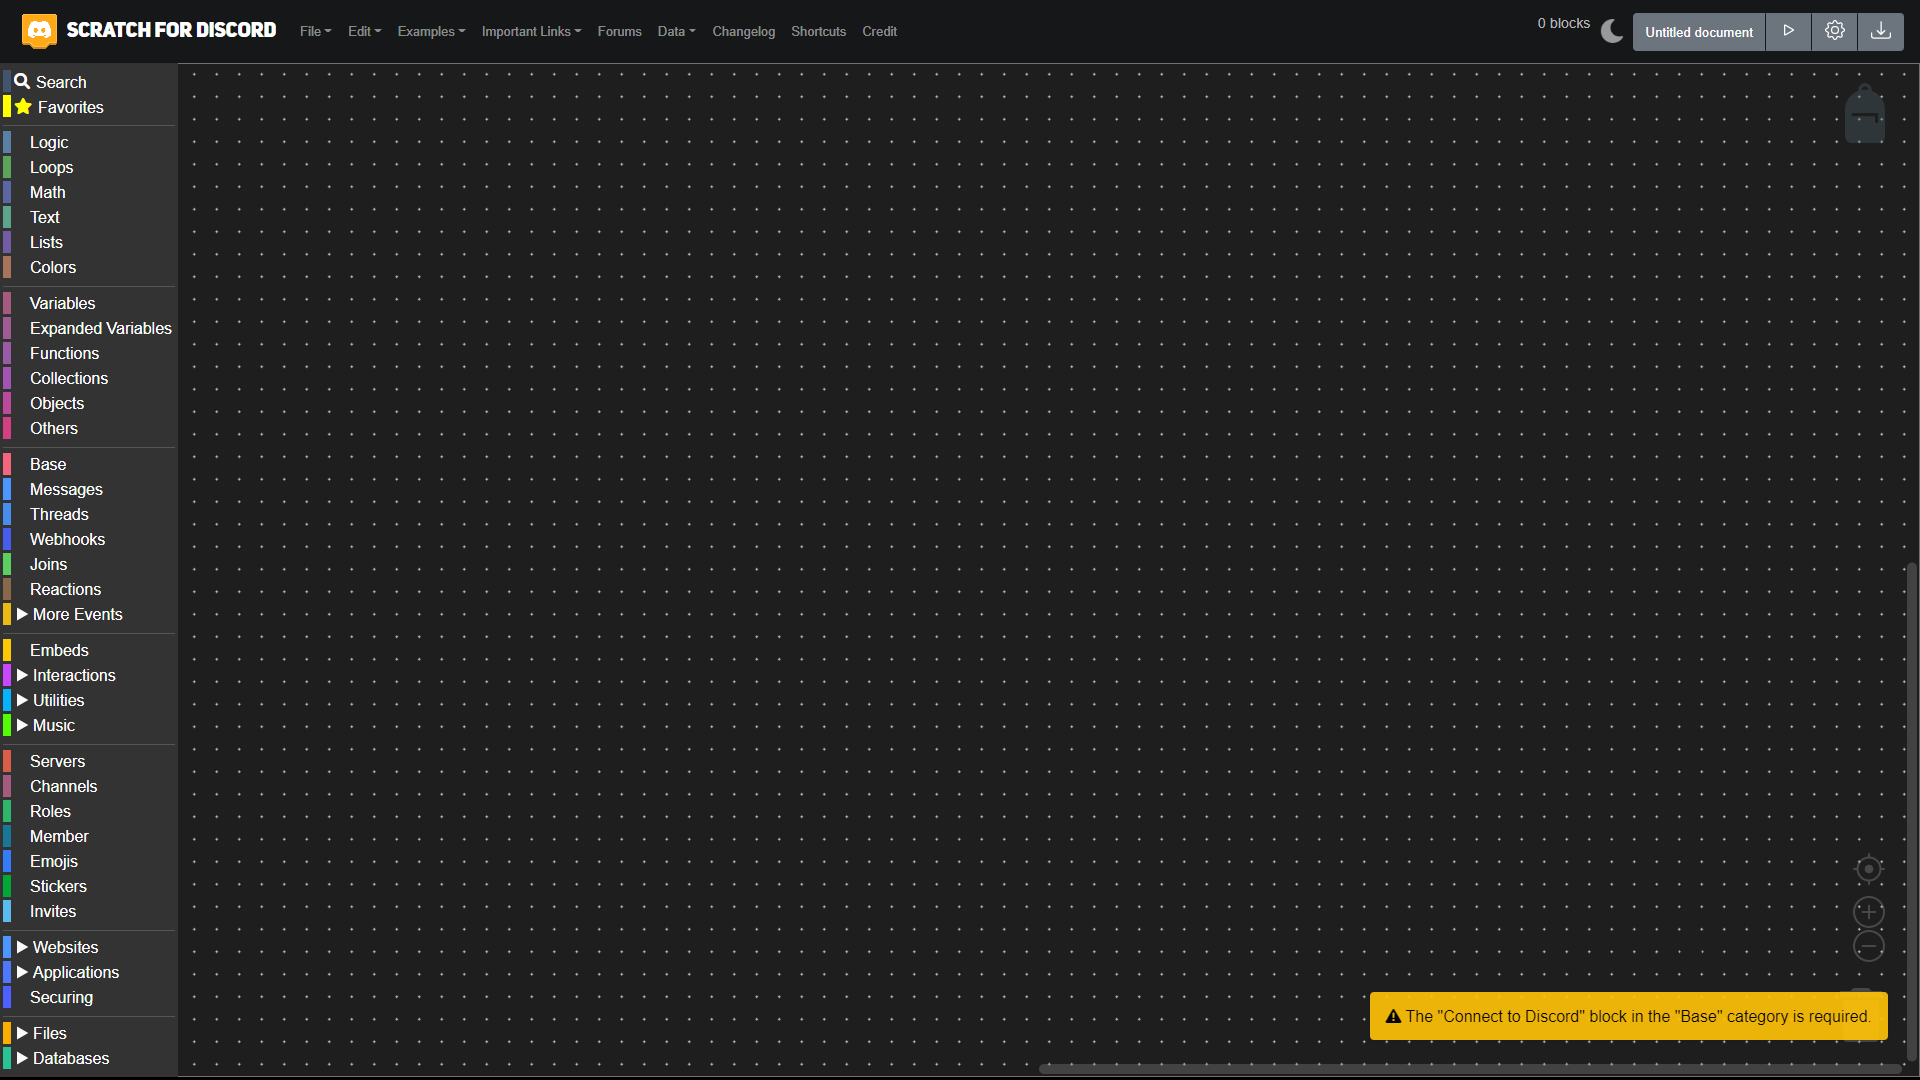Open the backpack icon on the workspace
1920x1080 pixels.
(x=1864, y=115)
